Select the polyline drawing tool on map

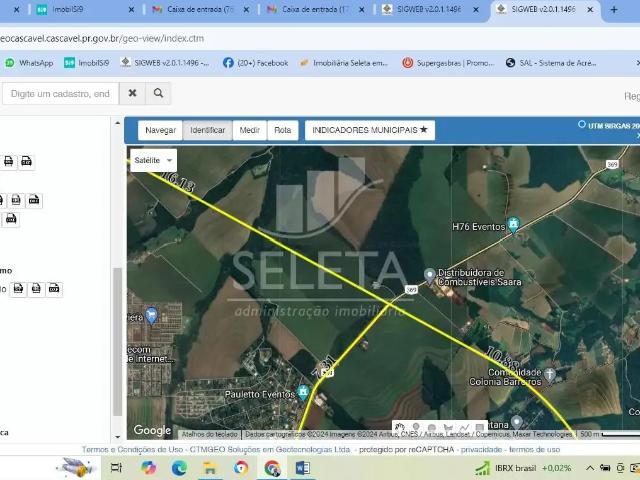point(464,428)
